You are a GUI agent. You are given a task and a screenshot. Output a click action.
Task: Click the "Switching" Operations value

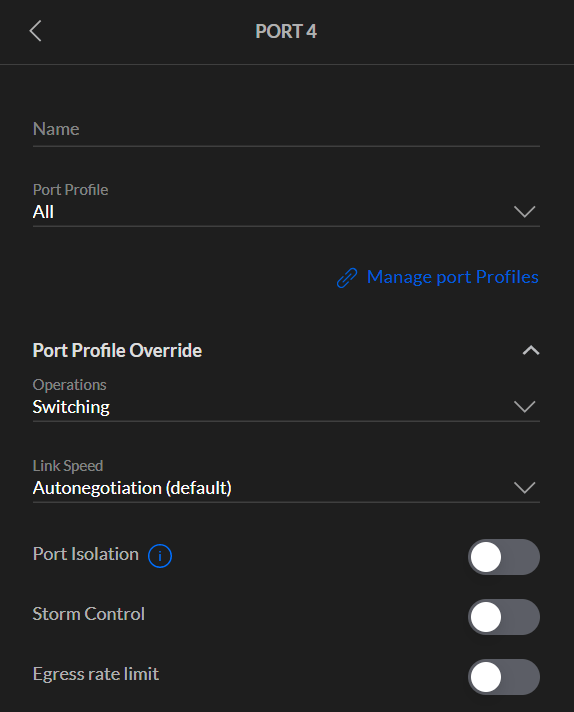click(x=71, y=407)
